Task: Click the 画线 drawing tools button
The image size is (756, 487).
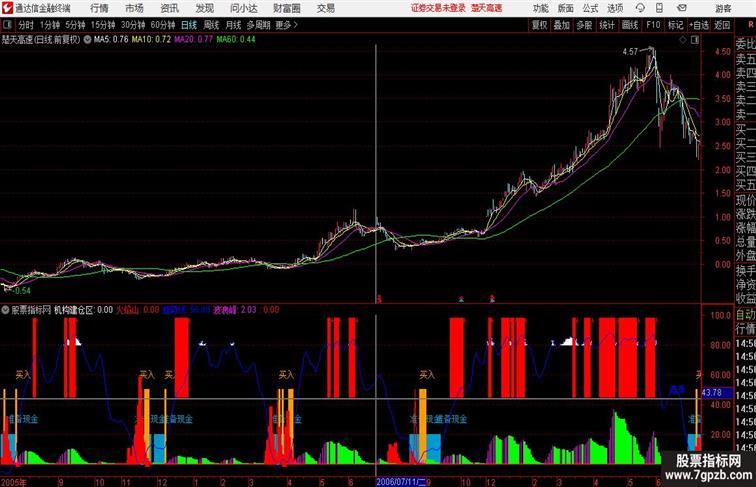Action: click(630, 25)
